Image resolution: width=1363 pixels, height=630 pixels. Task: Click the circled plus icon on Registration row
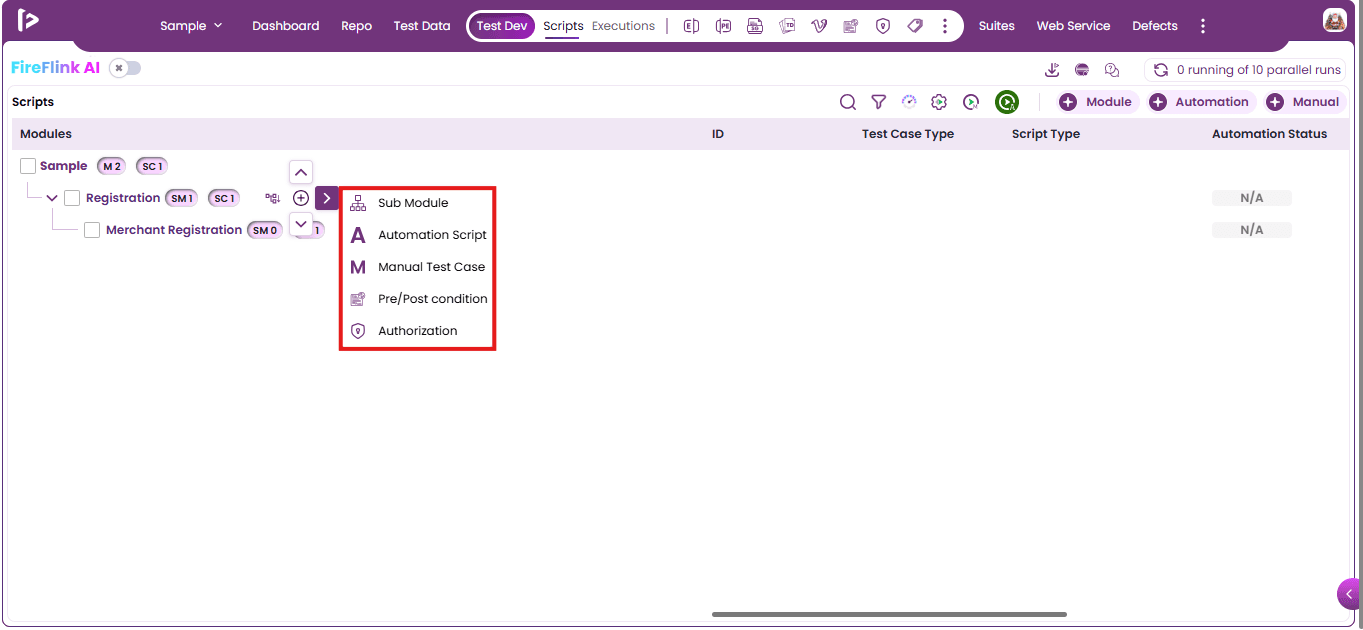301,198
